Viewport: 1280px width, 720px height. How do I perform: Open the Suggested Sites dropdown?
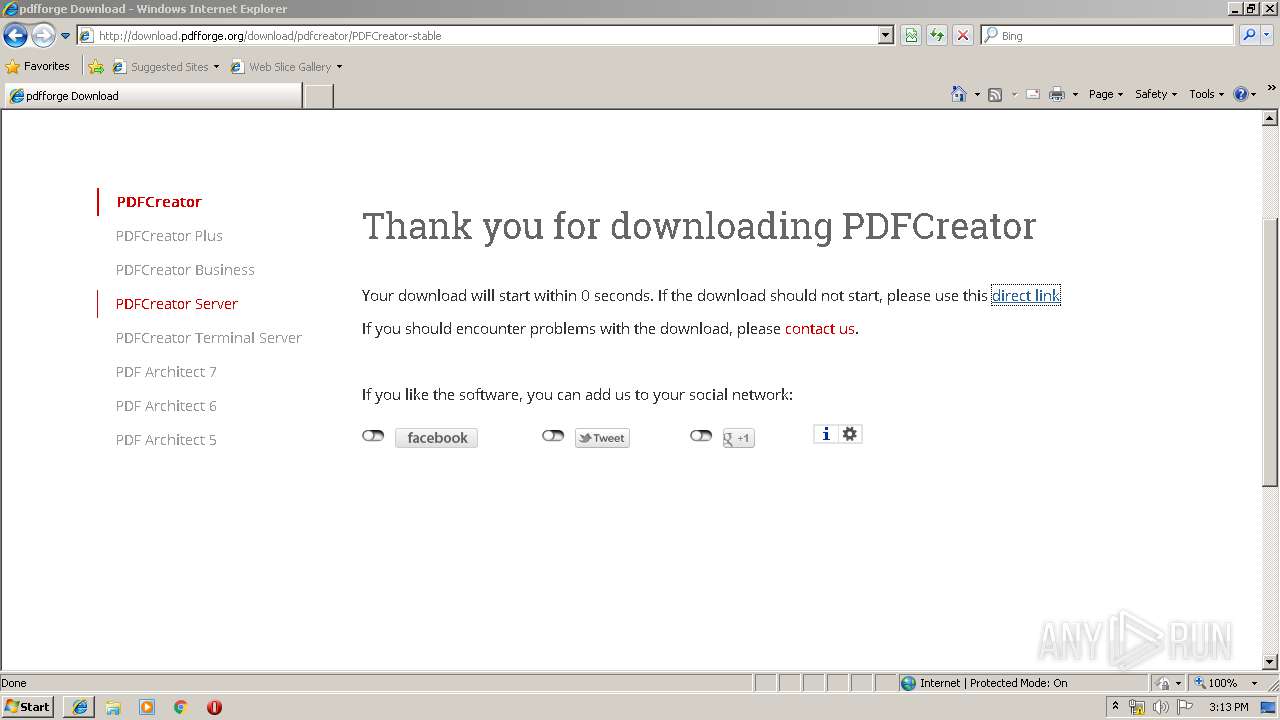(x=166, y=67)
